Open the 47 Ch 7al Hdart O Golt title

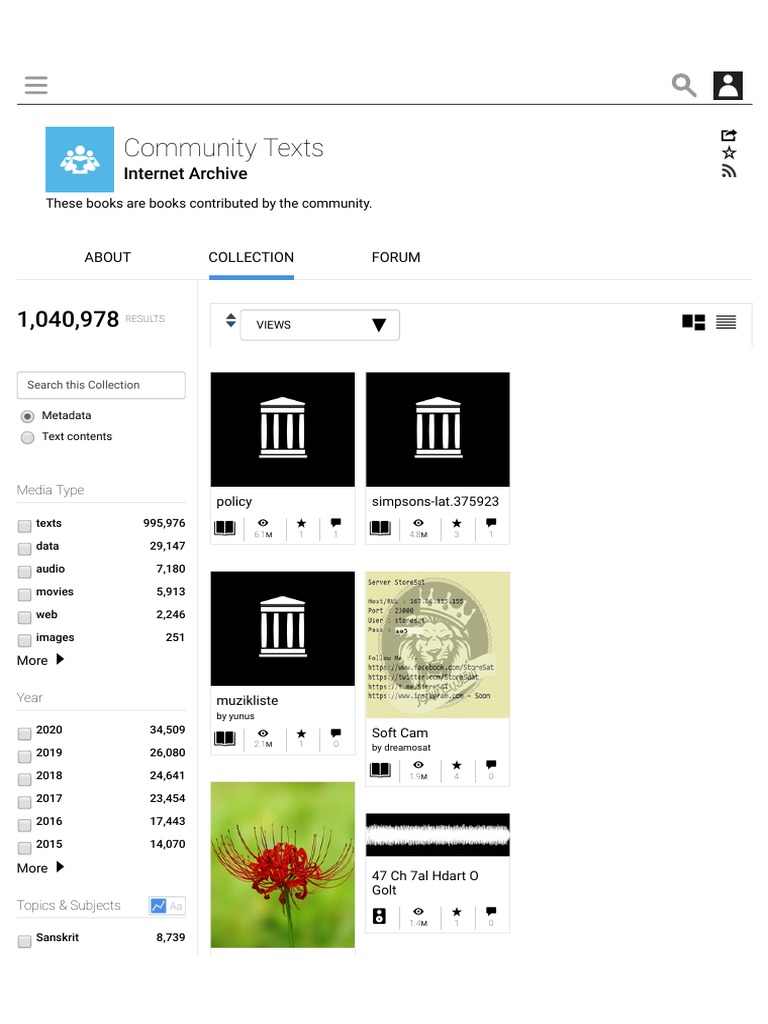(x=425, y=883)
